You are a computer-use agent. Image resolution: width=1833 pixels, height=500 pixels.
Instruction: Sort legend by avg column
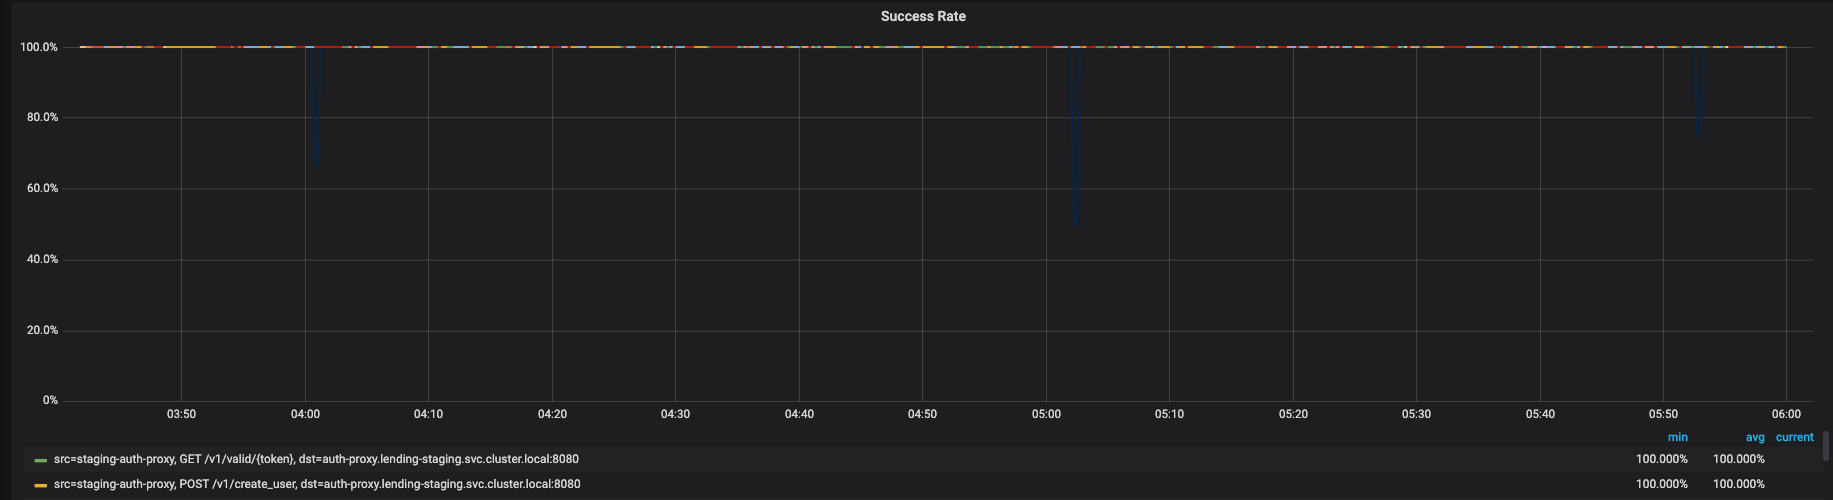[1755, 437]
